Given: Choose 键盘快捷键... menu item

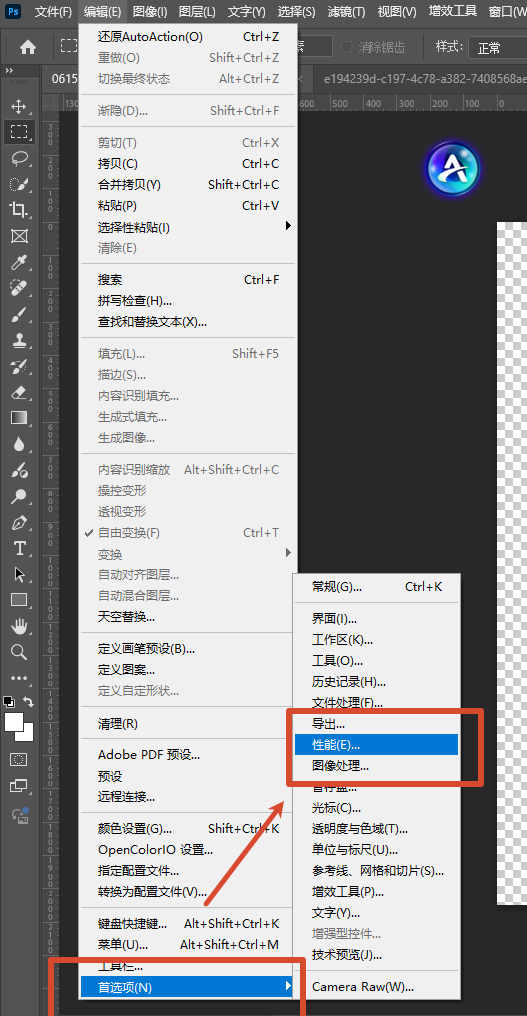Looking at the screenshot, I should click(187, 923).
